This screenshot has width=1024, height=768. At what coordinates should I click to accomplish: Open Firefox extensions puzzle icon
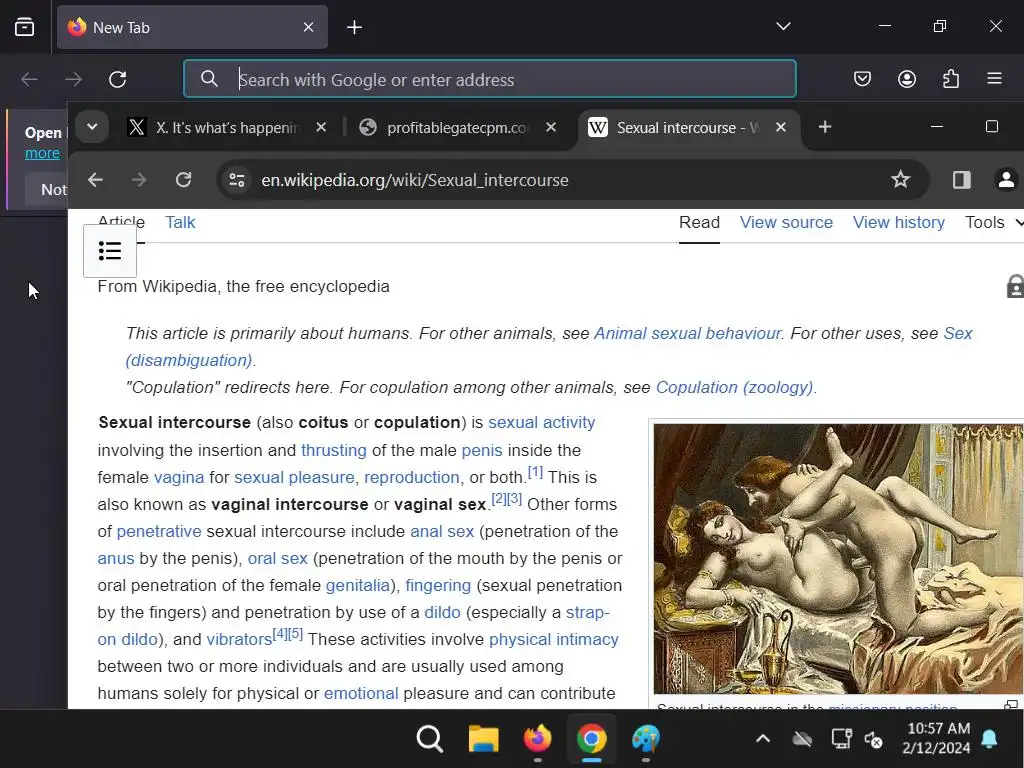click(x=951, y=79)
